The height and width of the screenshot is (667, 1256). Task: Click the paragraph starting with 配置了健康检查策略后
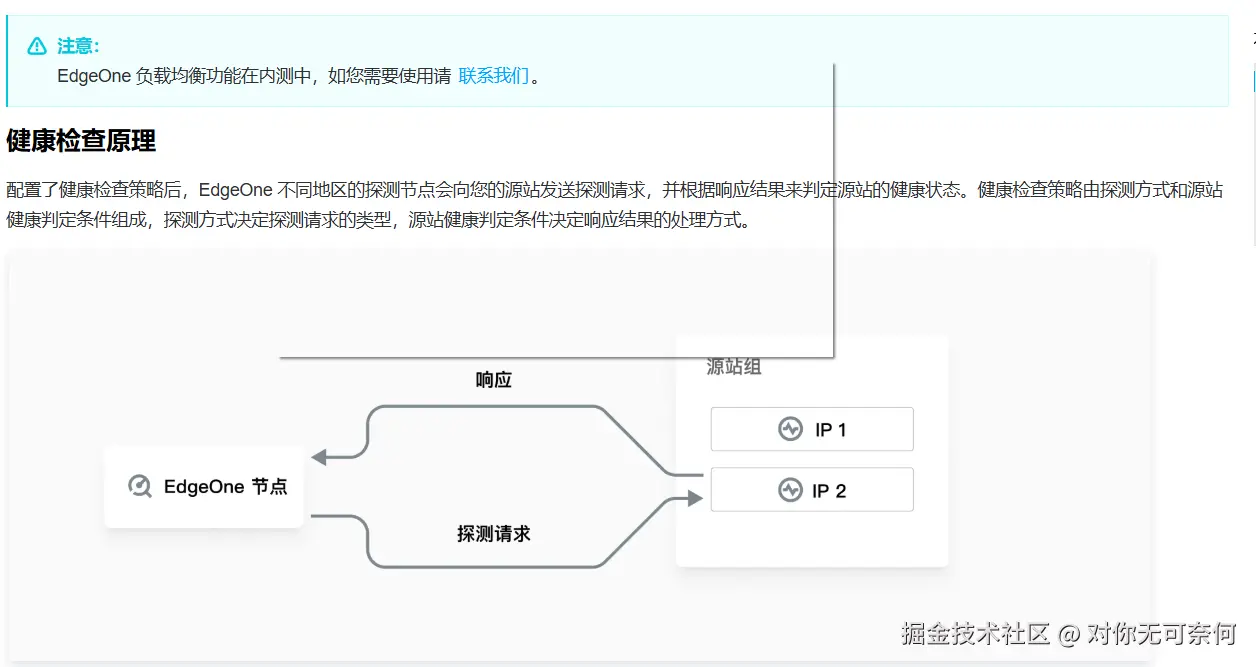[615, 205]
